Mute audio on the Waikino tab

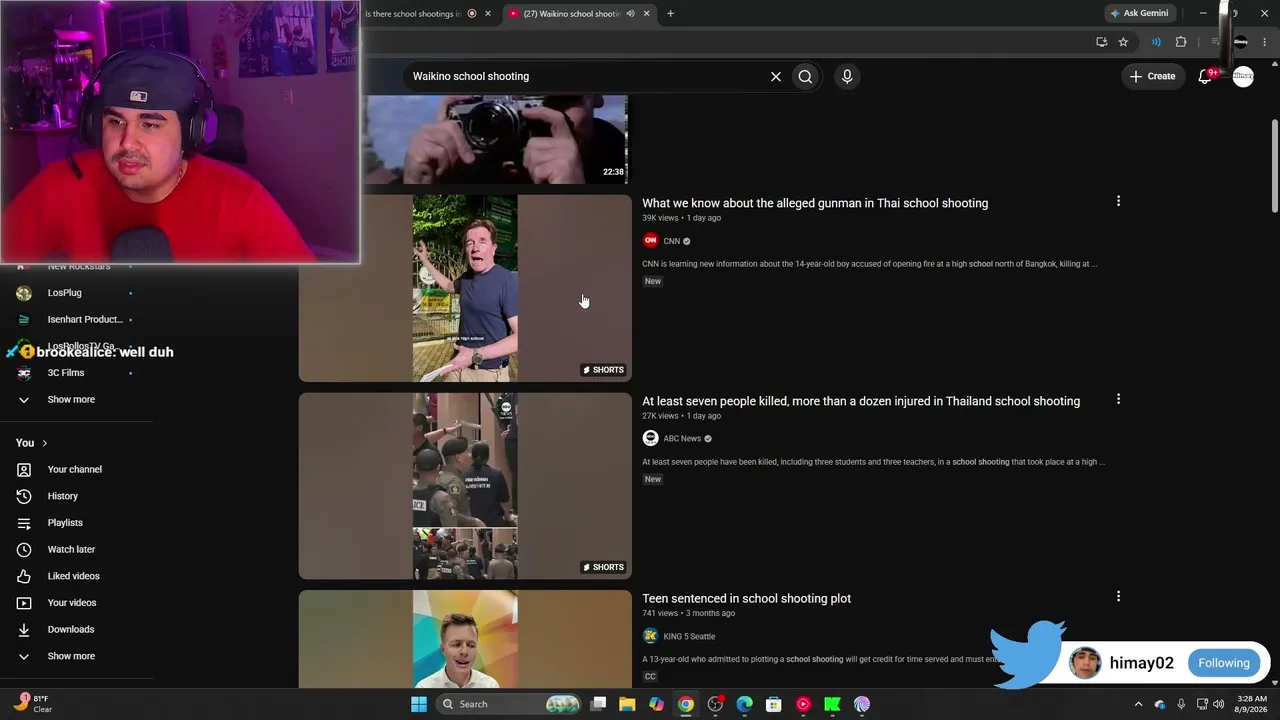coord(630,13)
